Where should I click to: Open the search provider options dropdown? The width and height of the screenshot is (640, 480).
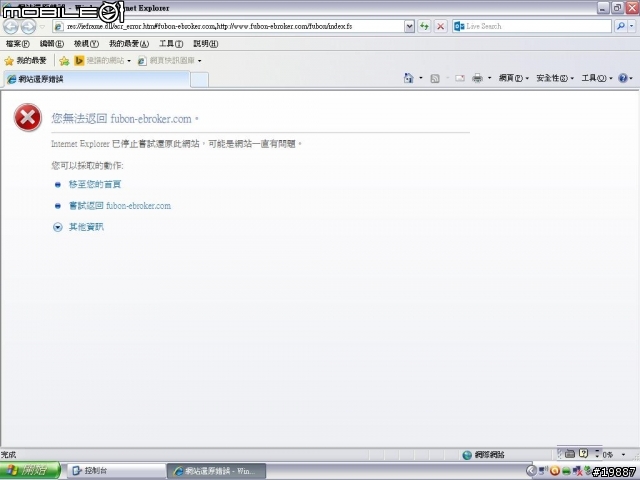click(632, 27)
